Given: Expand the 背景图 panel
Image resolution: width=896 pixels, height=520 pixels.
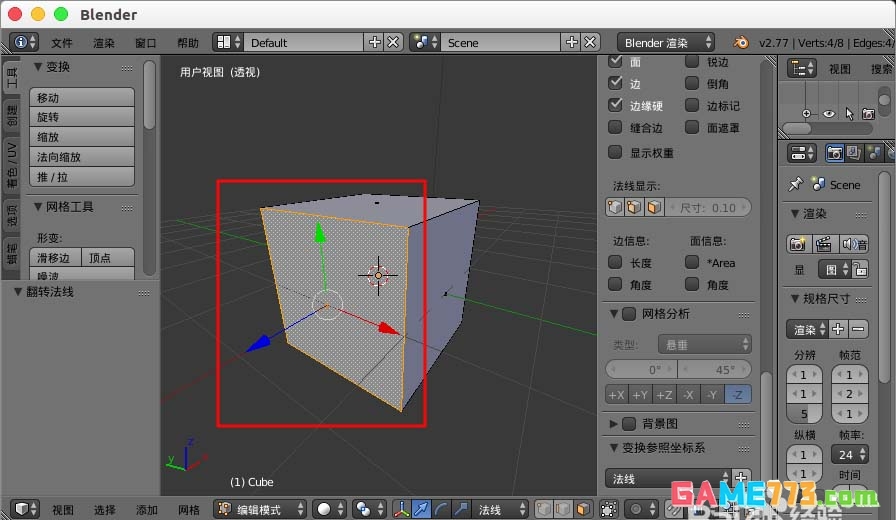Looking at the screenshot, I should point(613,423).
